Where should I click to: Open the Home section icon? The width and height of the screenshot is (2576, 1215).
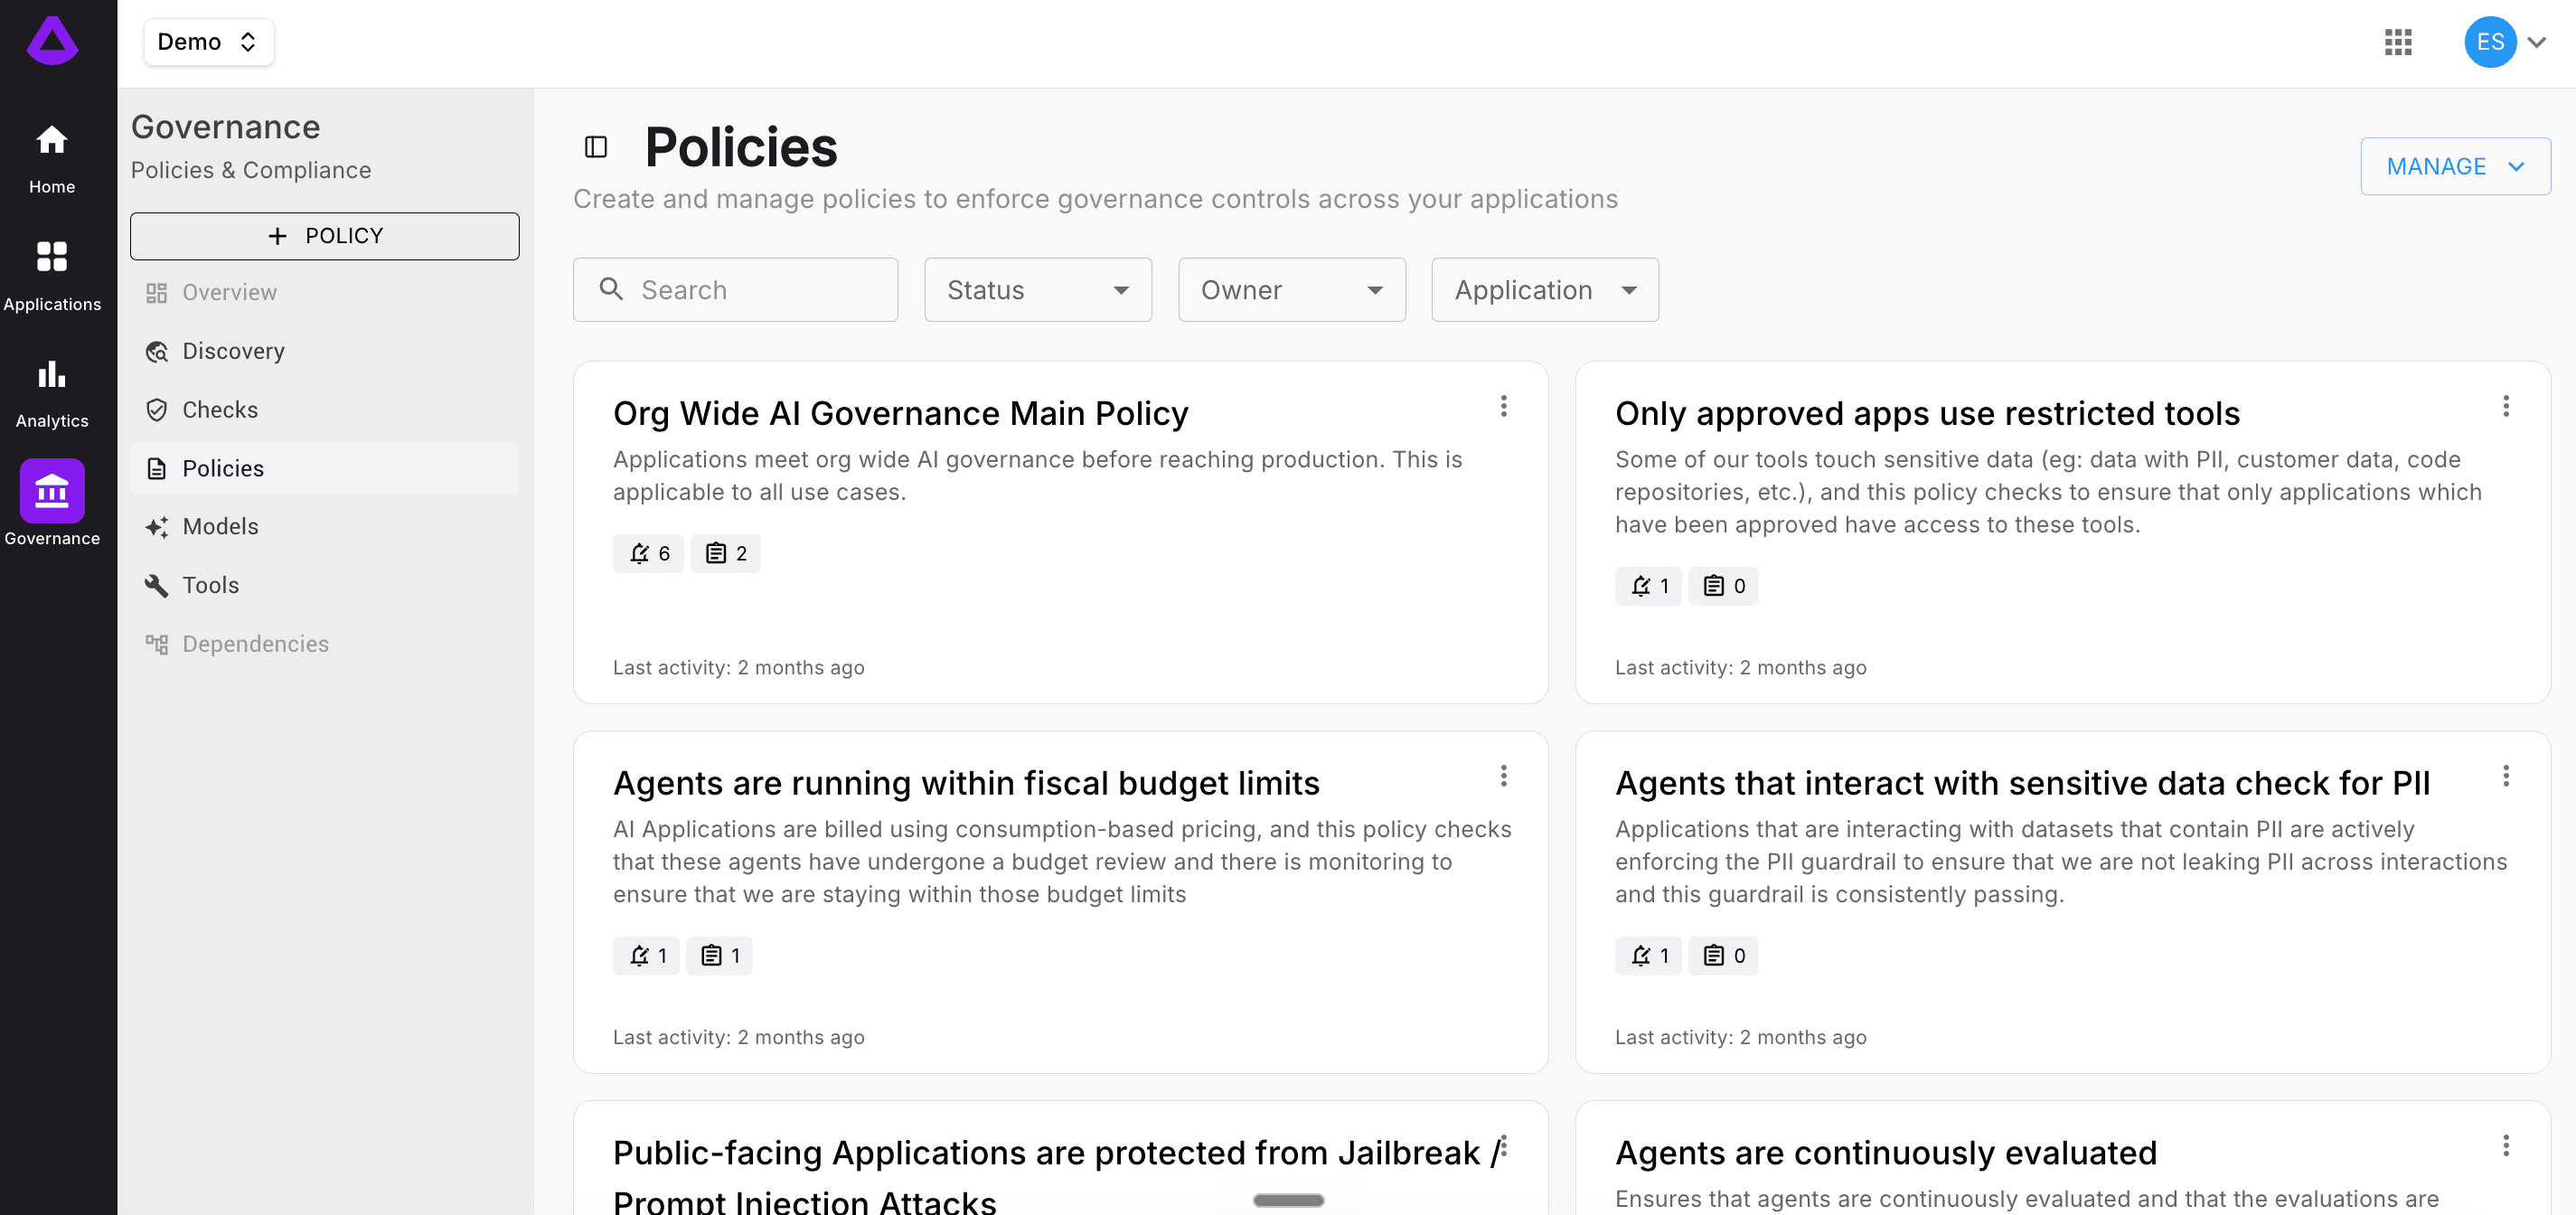point(52,140)
